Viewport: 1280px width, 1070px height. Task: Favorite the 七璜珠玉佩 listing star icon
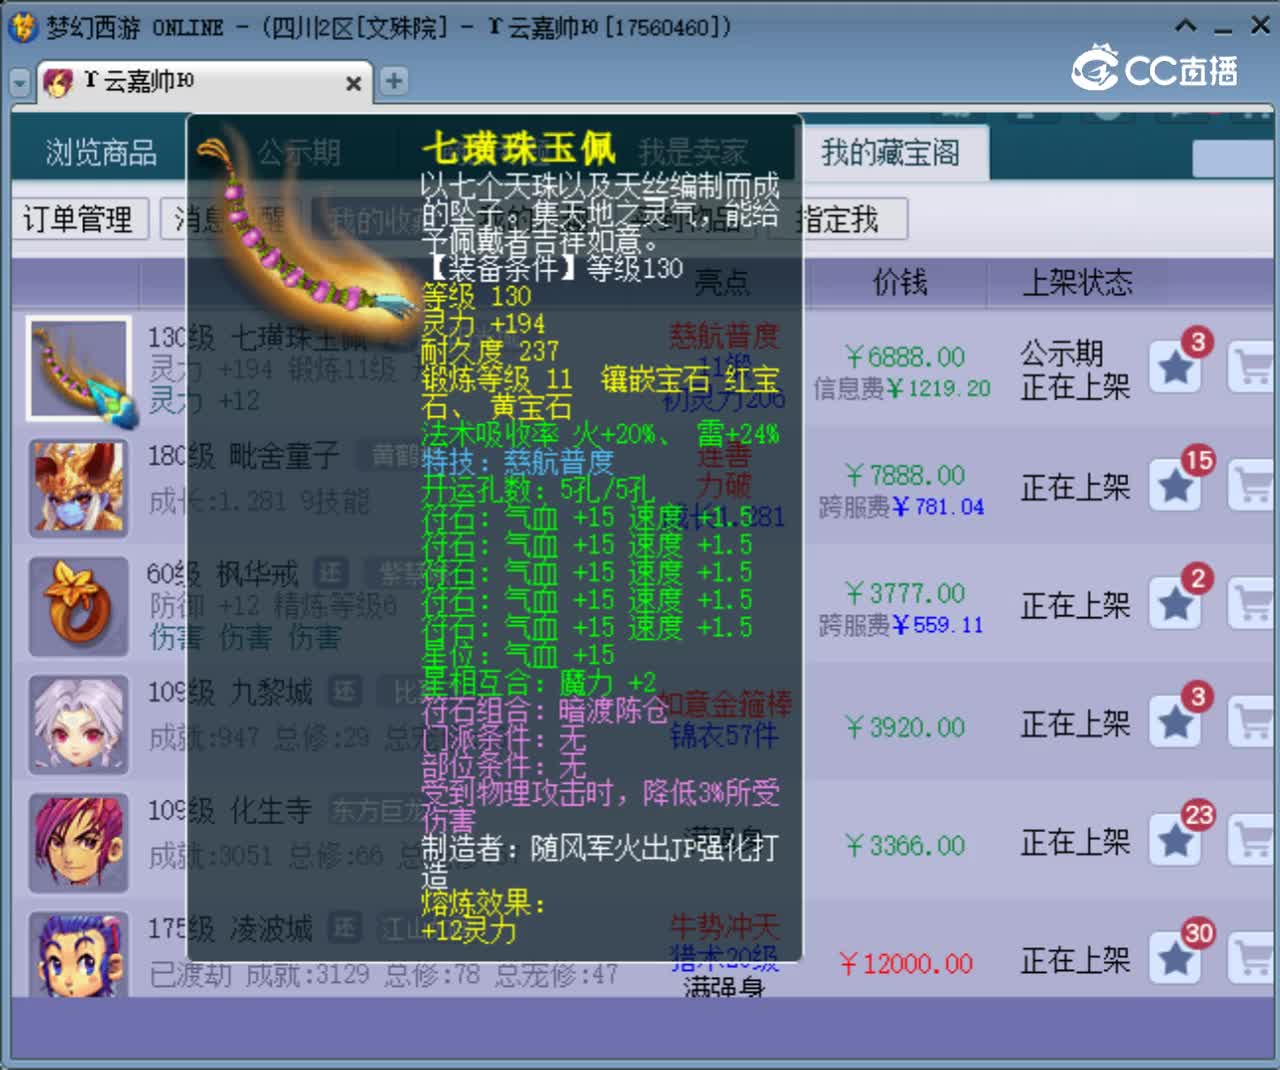1176,369
